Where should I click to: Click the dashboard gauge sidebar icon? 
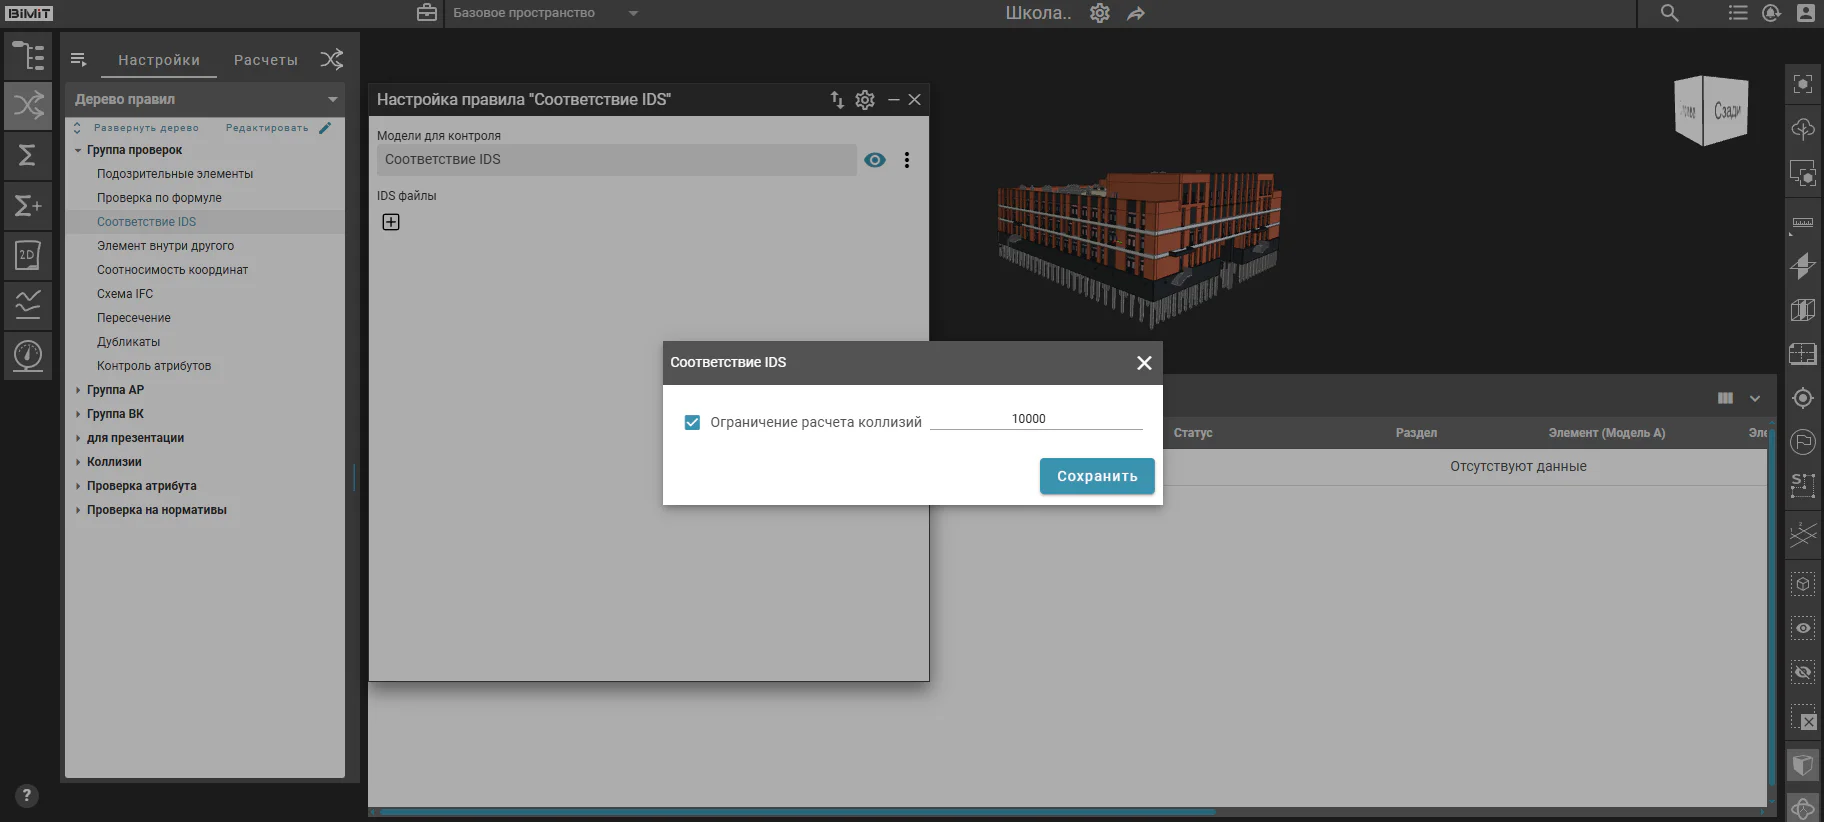[x=28, y=356]
